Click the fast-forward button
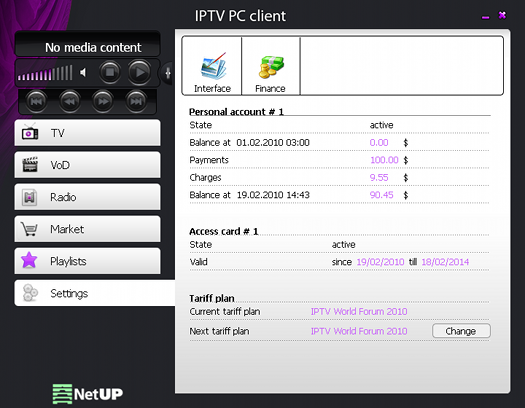The image size is (525, 408). coord(103,101)
